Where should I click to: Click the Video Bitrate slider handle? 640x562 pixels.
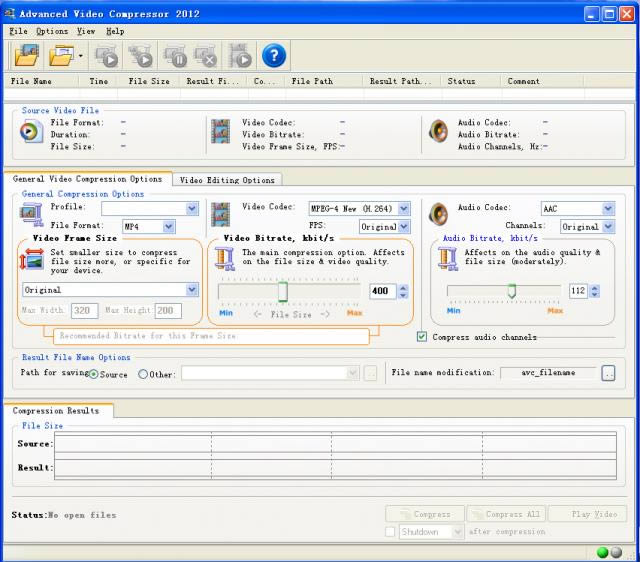point(283,291)
